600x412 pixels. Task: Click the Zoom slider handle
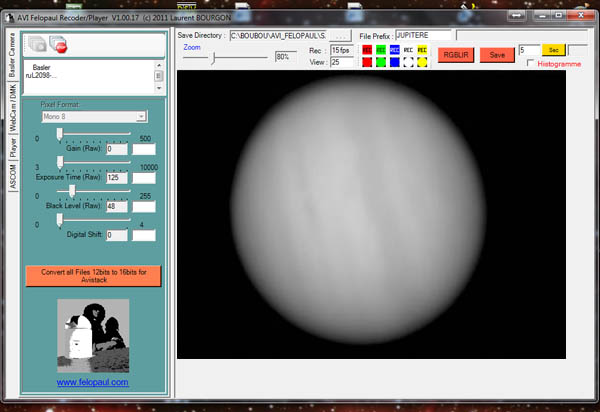pyautogui.click(x=212, y=57)
